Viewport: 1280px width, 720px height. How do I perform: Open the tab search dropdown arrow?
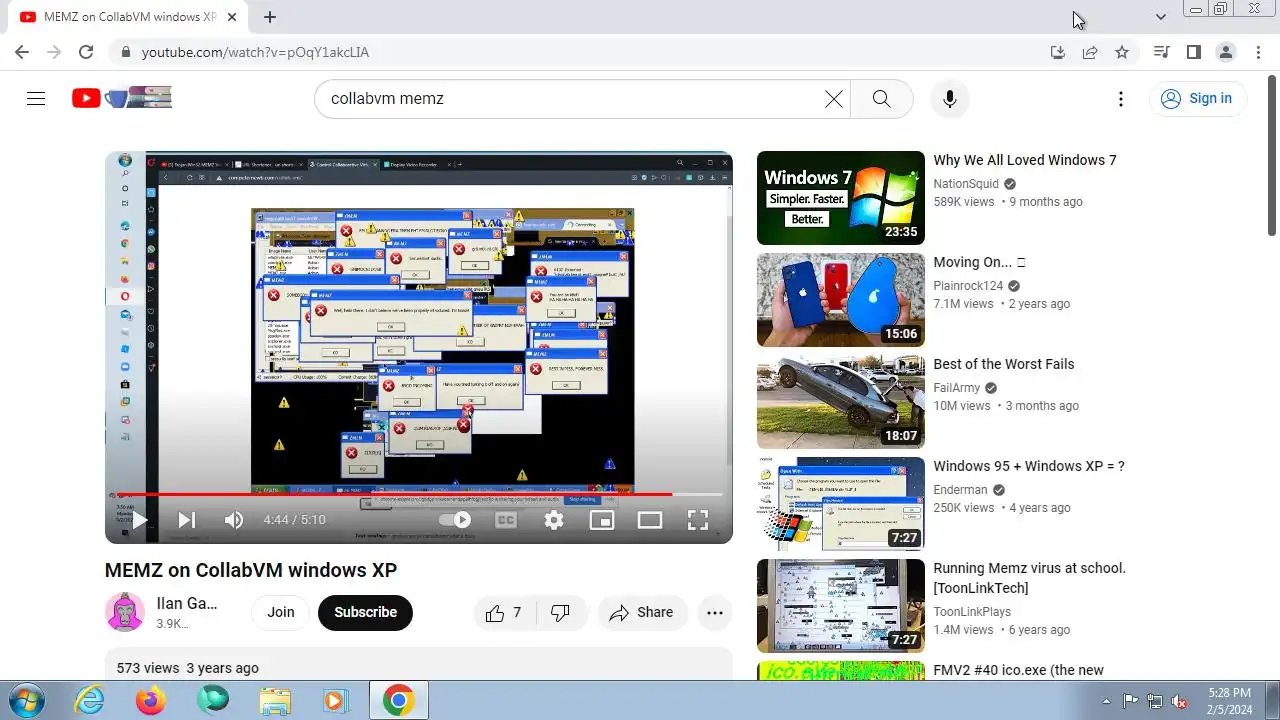[x=1160, y=17]
